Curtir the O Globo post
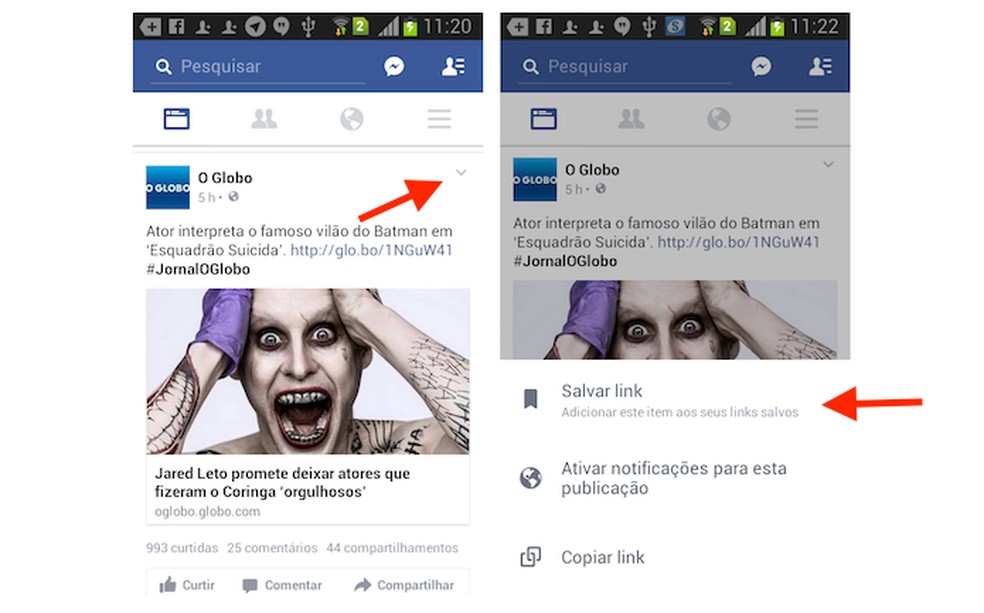 click(x=186, y=585)
